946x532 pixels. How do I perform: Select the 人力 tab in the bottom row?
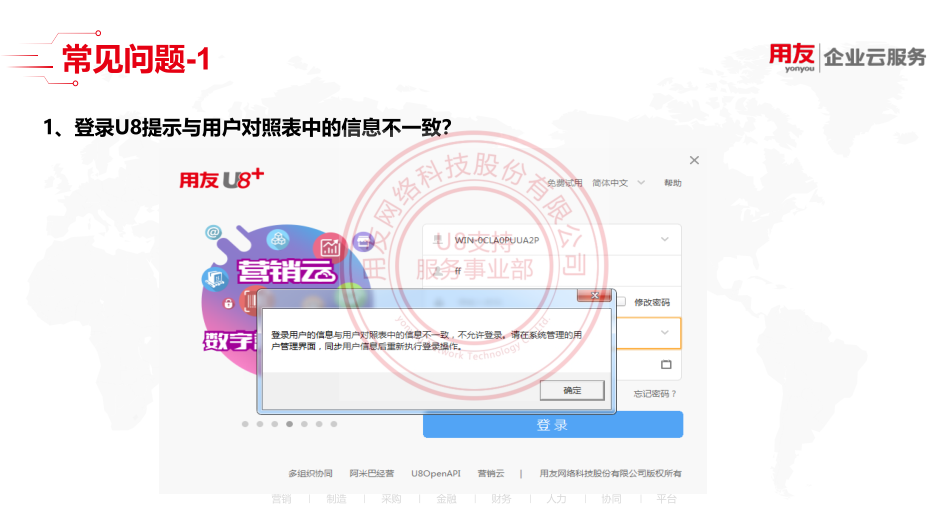click(x=556, y=499)
